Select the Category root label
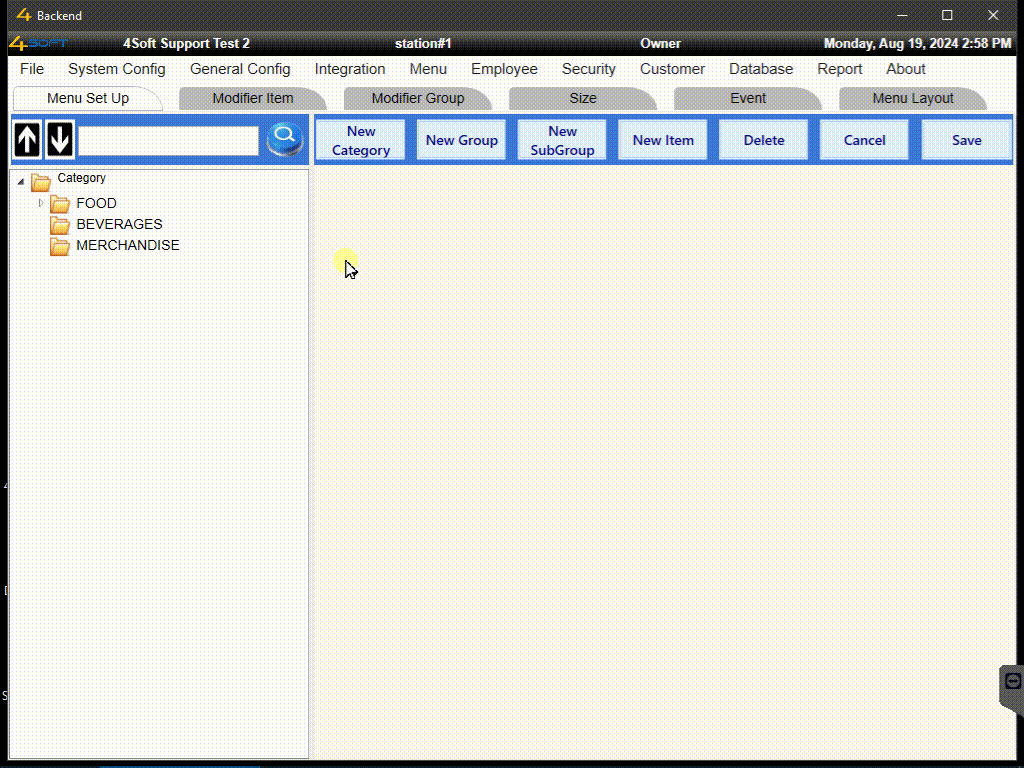Viewport: 1024px width, 768px height. pos(81,178)
